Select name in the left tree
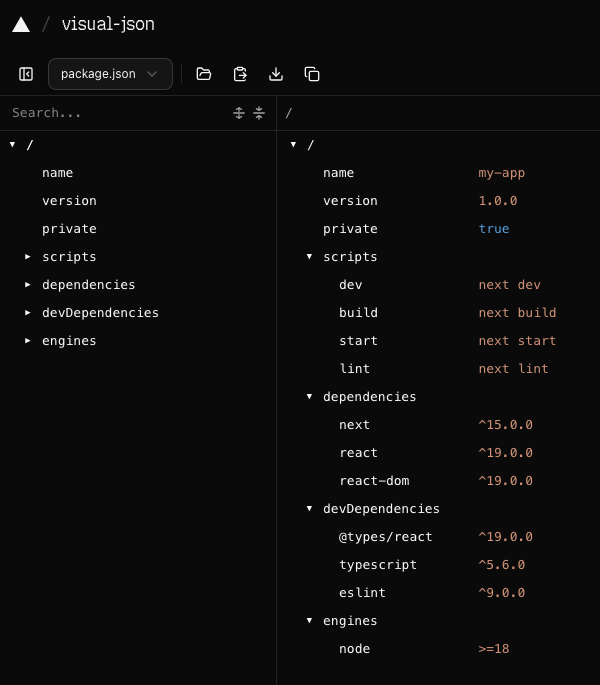Image resolution: width=600 pixels, height=685 pixels. (x=58, y=173)
